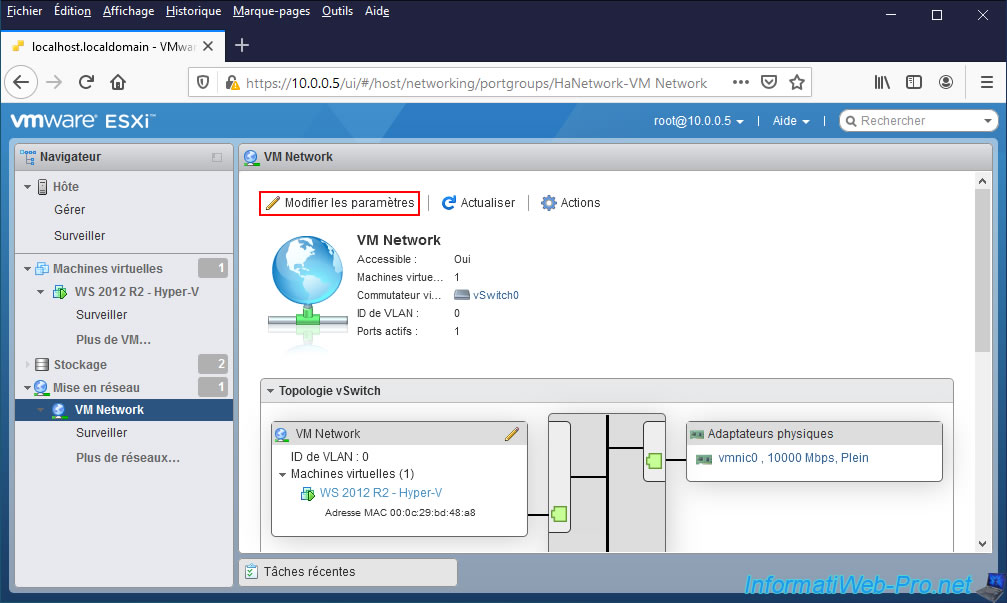Open the Actions gear menu

(x=570, y=203)
